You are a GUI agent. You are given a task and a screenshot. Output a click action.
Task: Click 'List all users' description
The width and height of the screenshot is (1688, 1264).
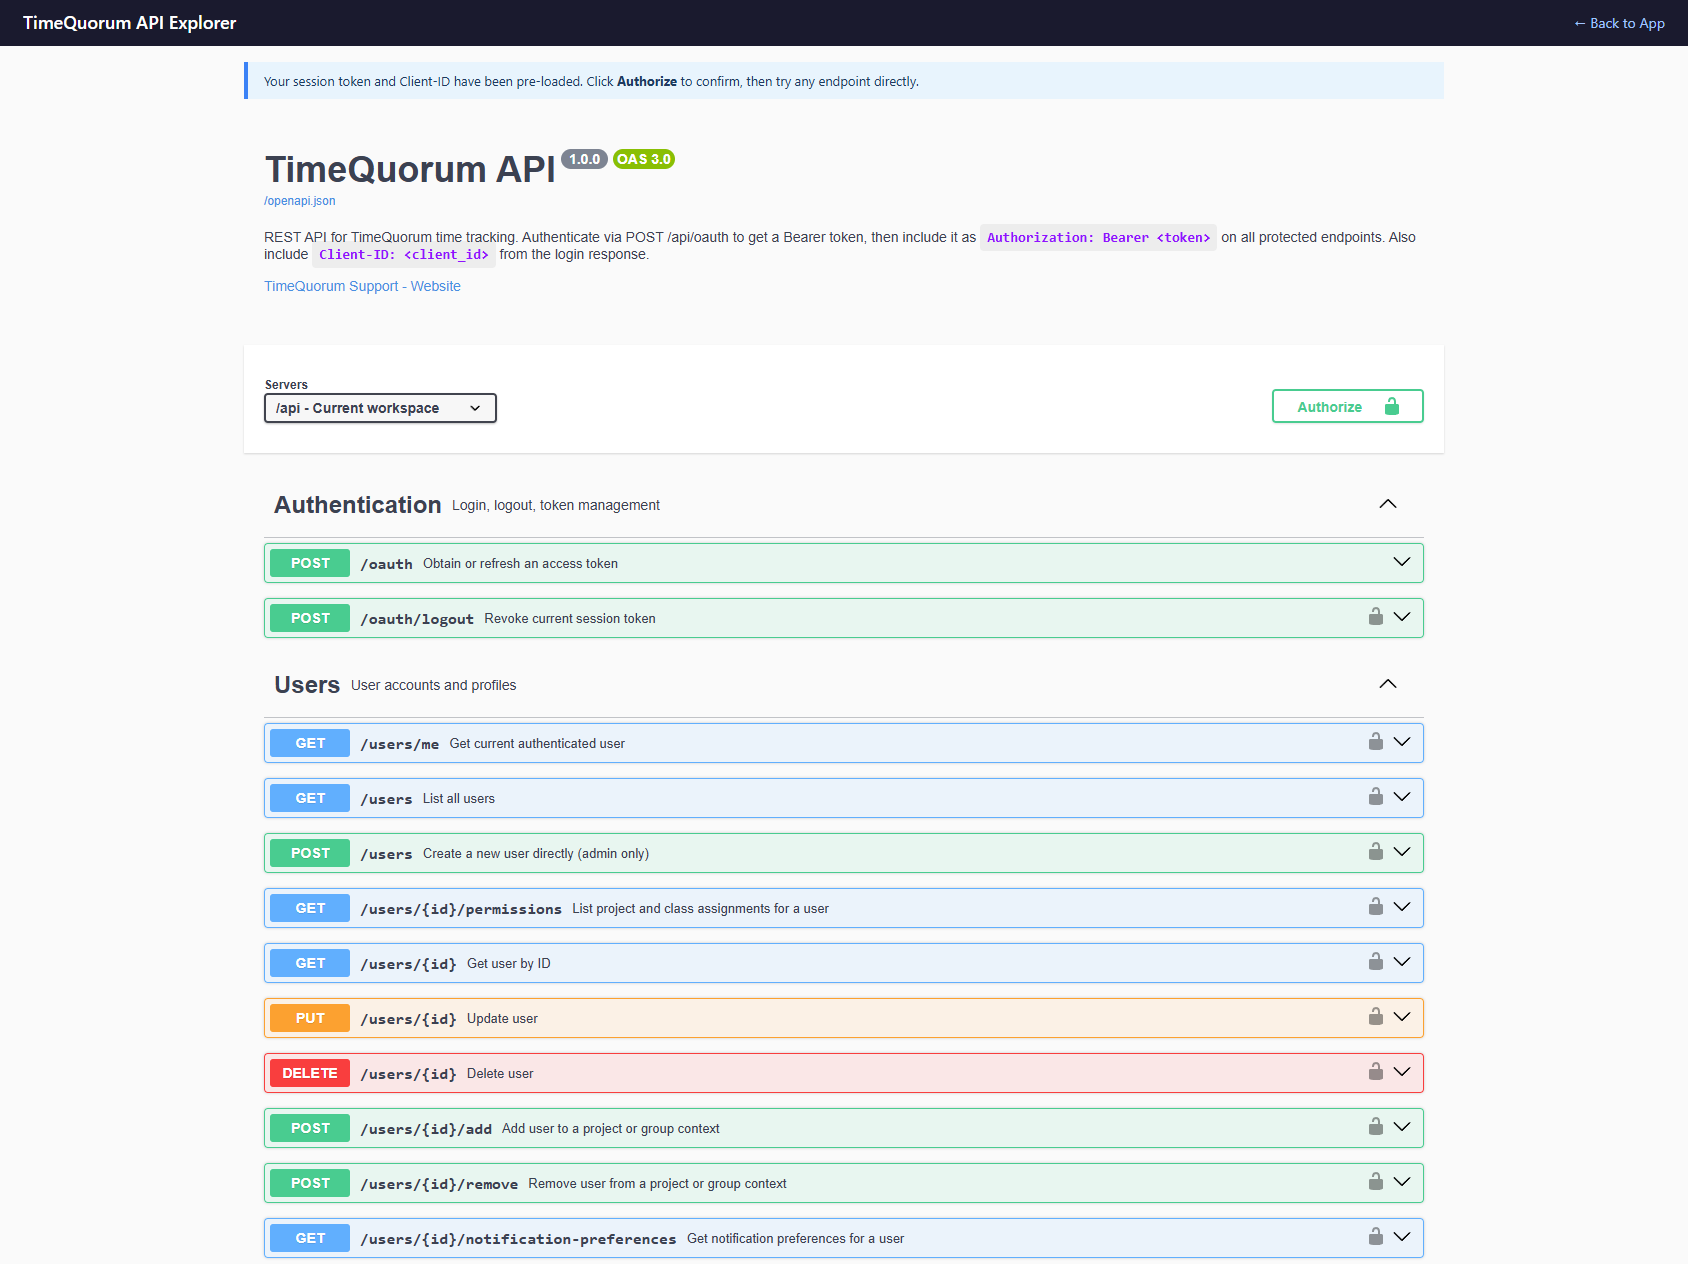pyautogui.click(x=459, y=798)
